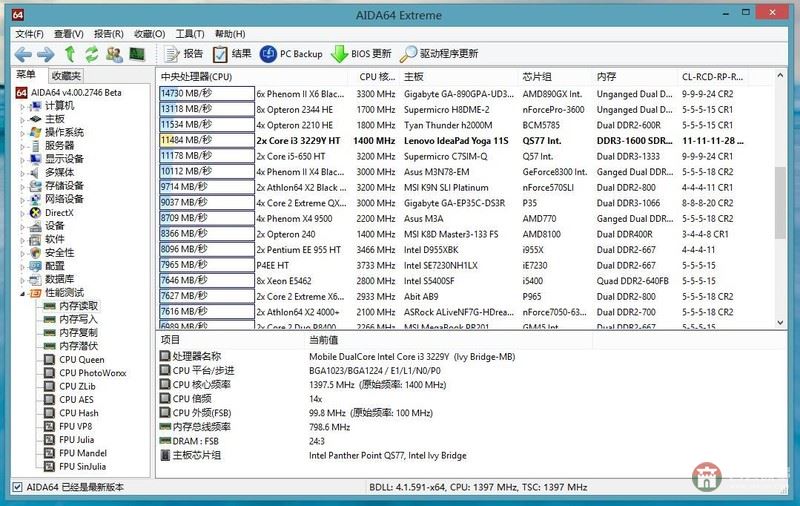Expand the 计算机 tree node
800x506 pixels.
22,106
